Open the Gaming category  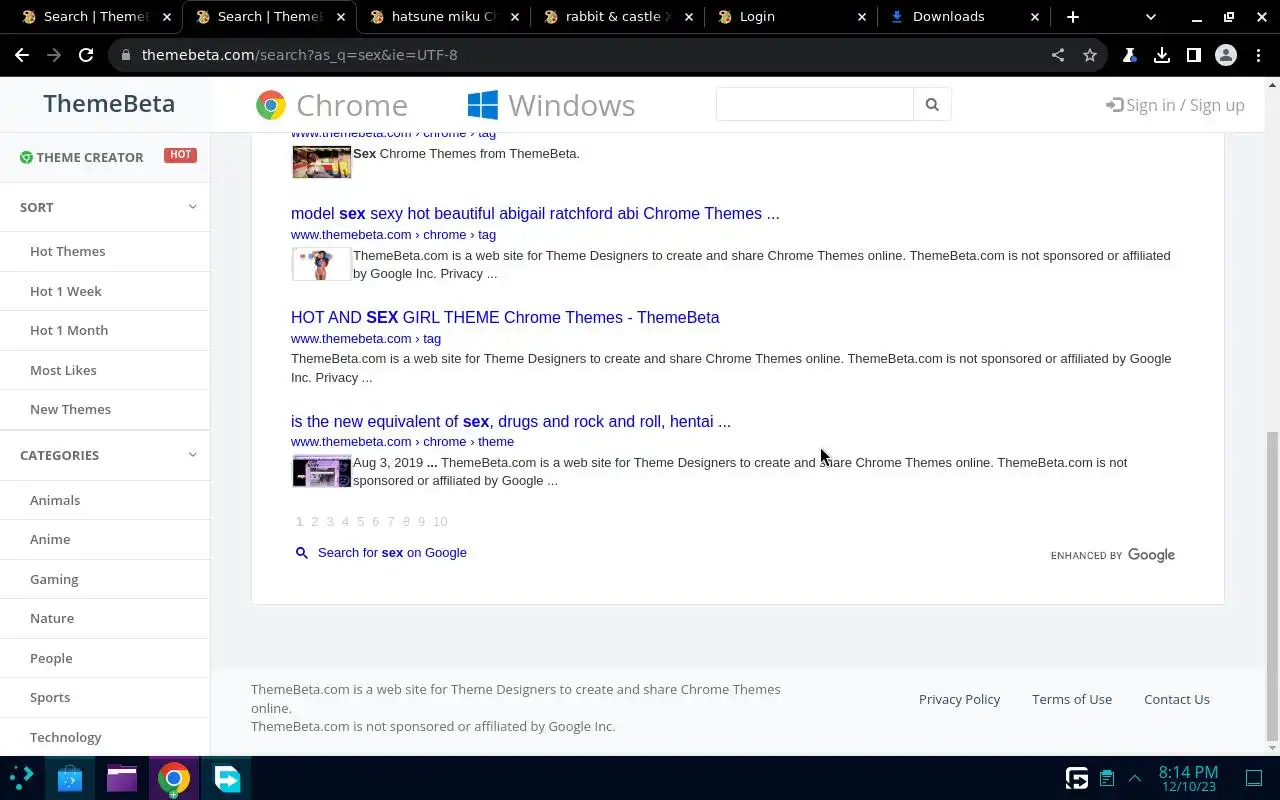tap(54, 579)
